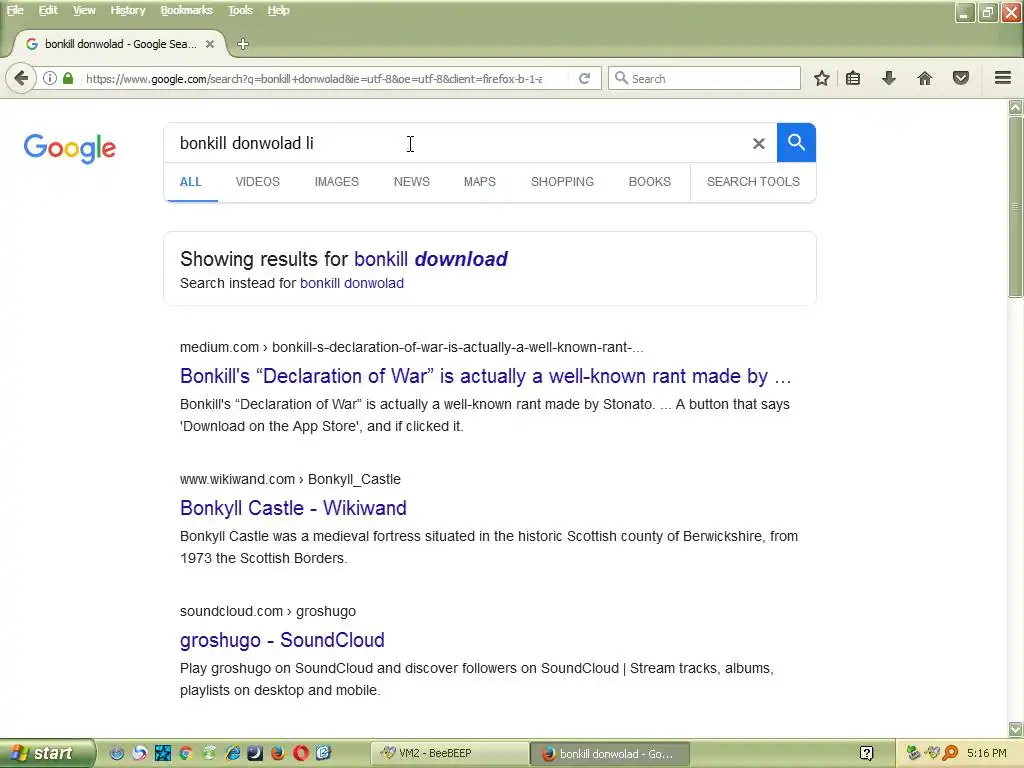Open groshugo - SoundCloud result

[282, 640]
